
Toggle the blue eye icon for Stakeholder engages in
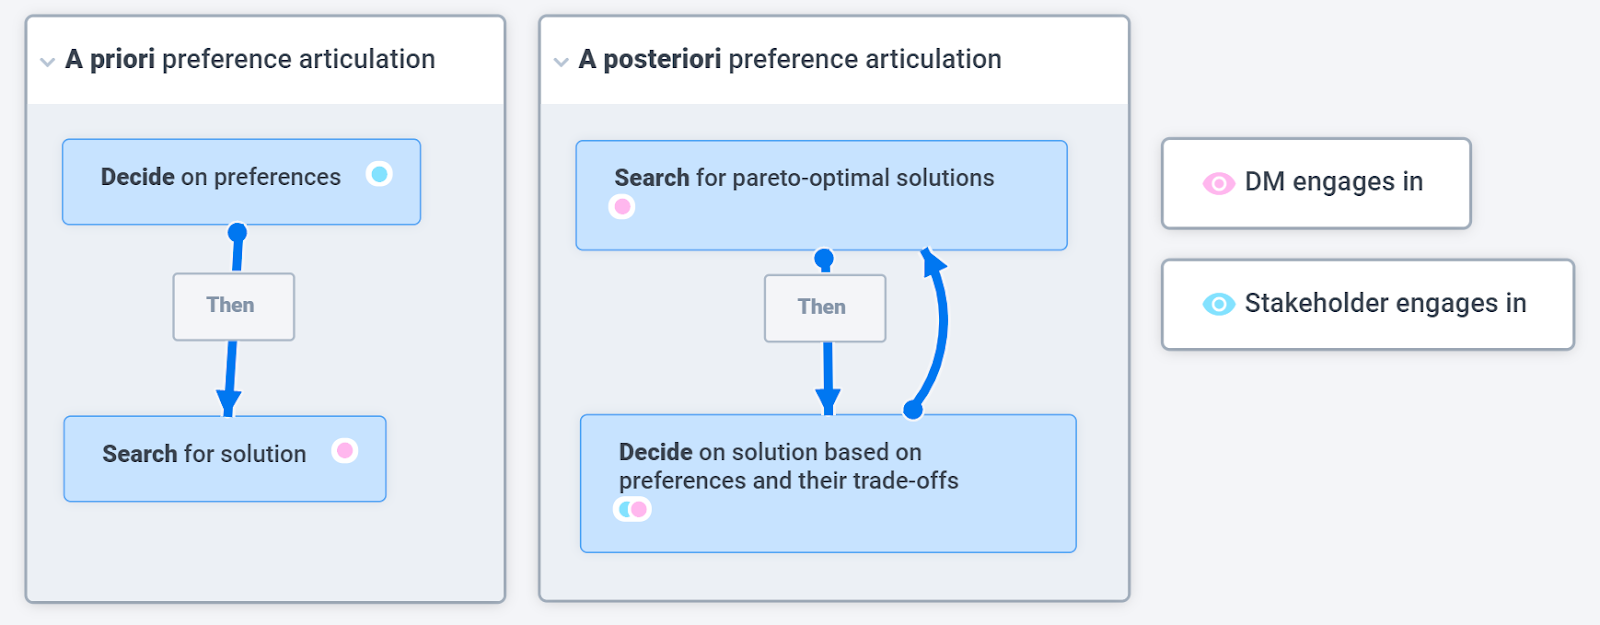coord(1218,304)
